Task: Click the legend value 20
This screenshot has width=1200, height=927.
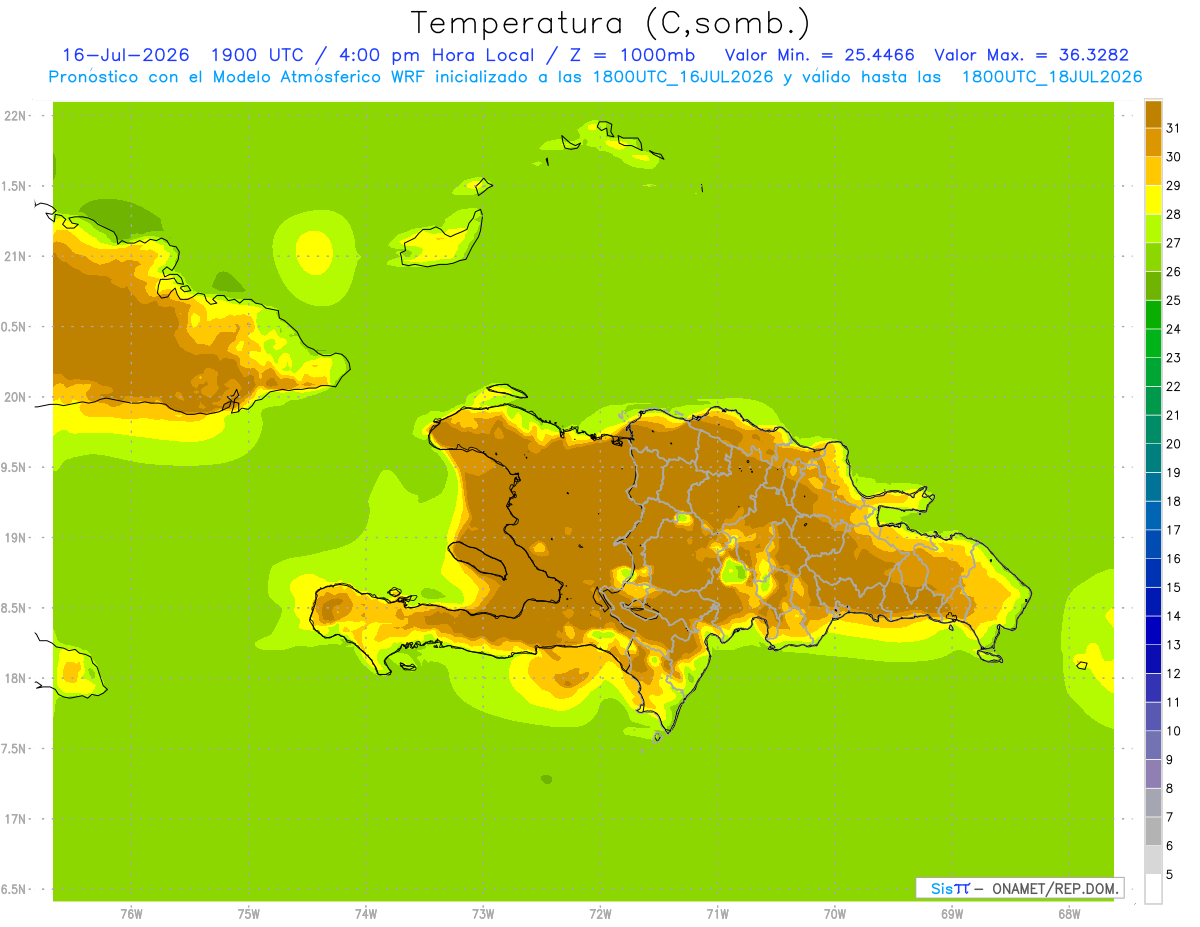Action: click(1173, 444)
